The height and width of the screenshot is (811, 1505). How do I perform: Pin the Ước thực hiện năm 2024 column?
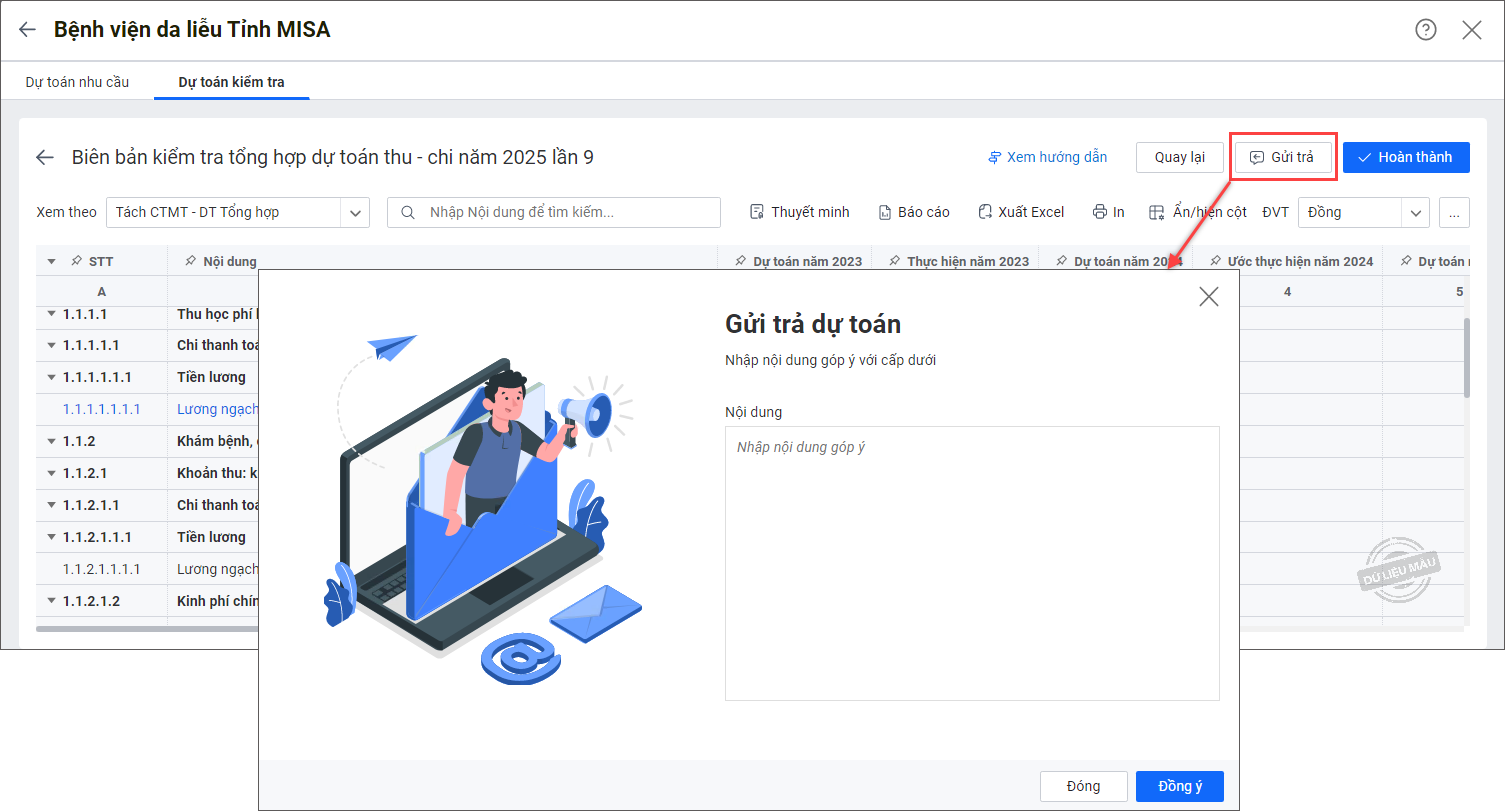tap(1215, 261)
